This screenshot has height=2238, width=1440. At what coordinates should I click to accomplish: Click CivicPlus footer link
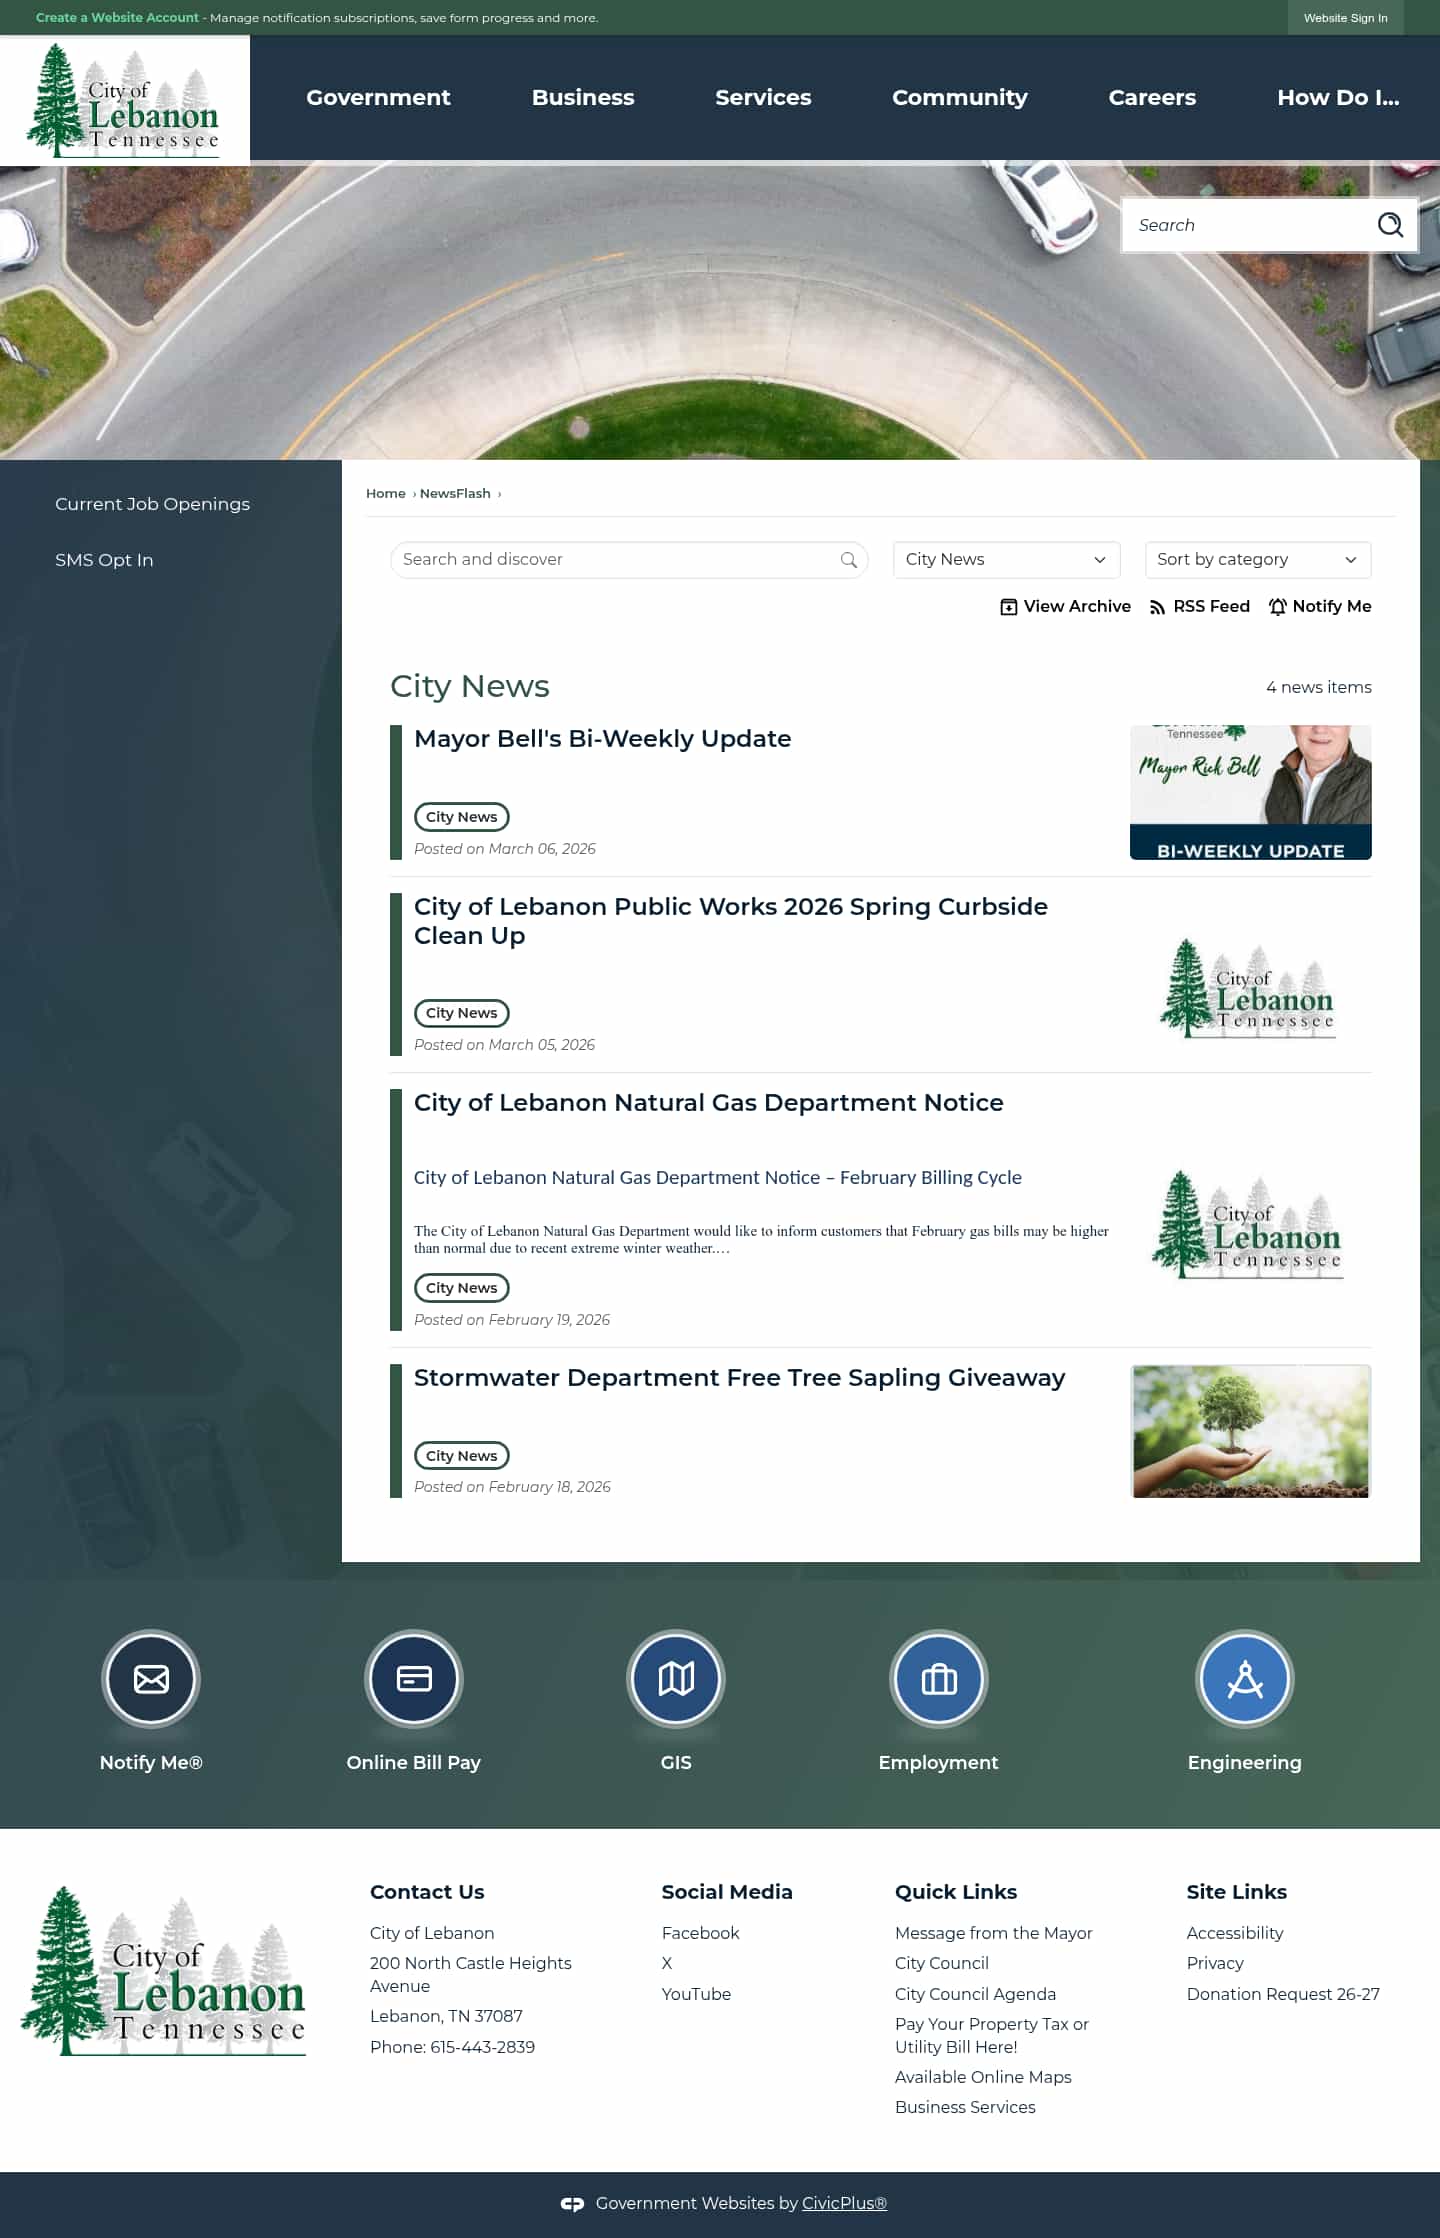click(x=844, y=2204)
